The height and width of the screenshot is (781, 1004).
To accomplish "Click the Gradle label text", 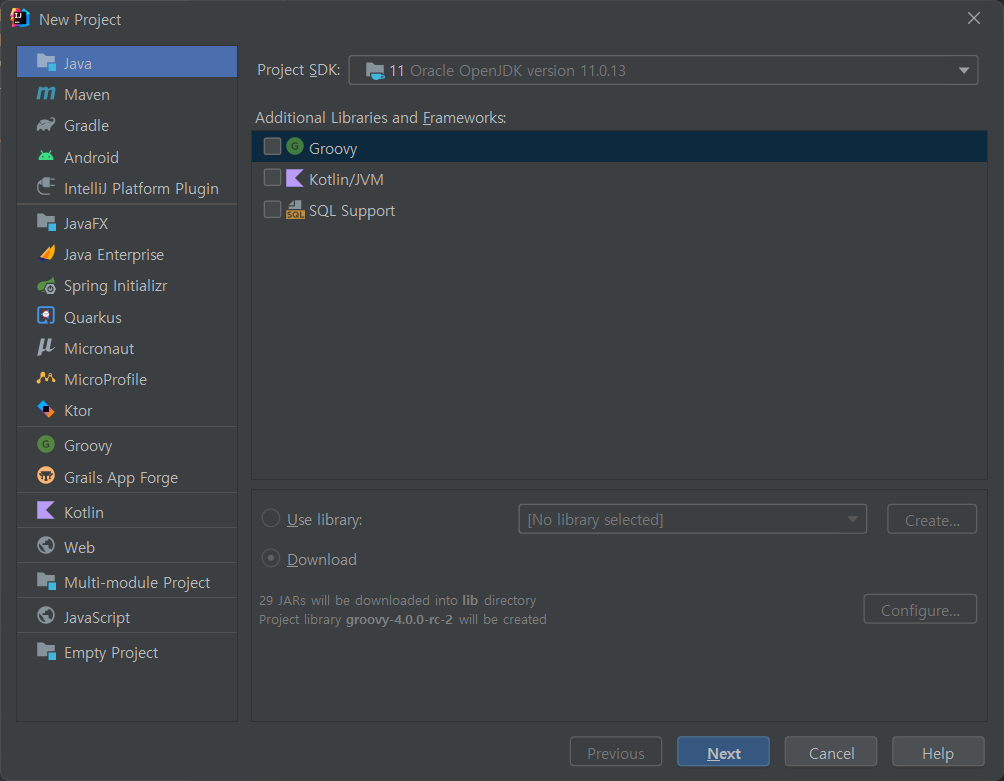I will tap(86, 126).
